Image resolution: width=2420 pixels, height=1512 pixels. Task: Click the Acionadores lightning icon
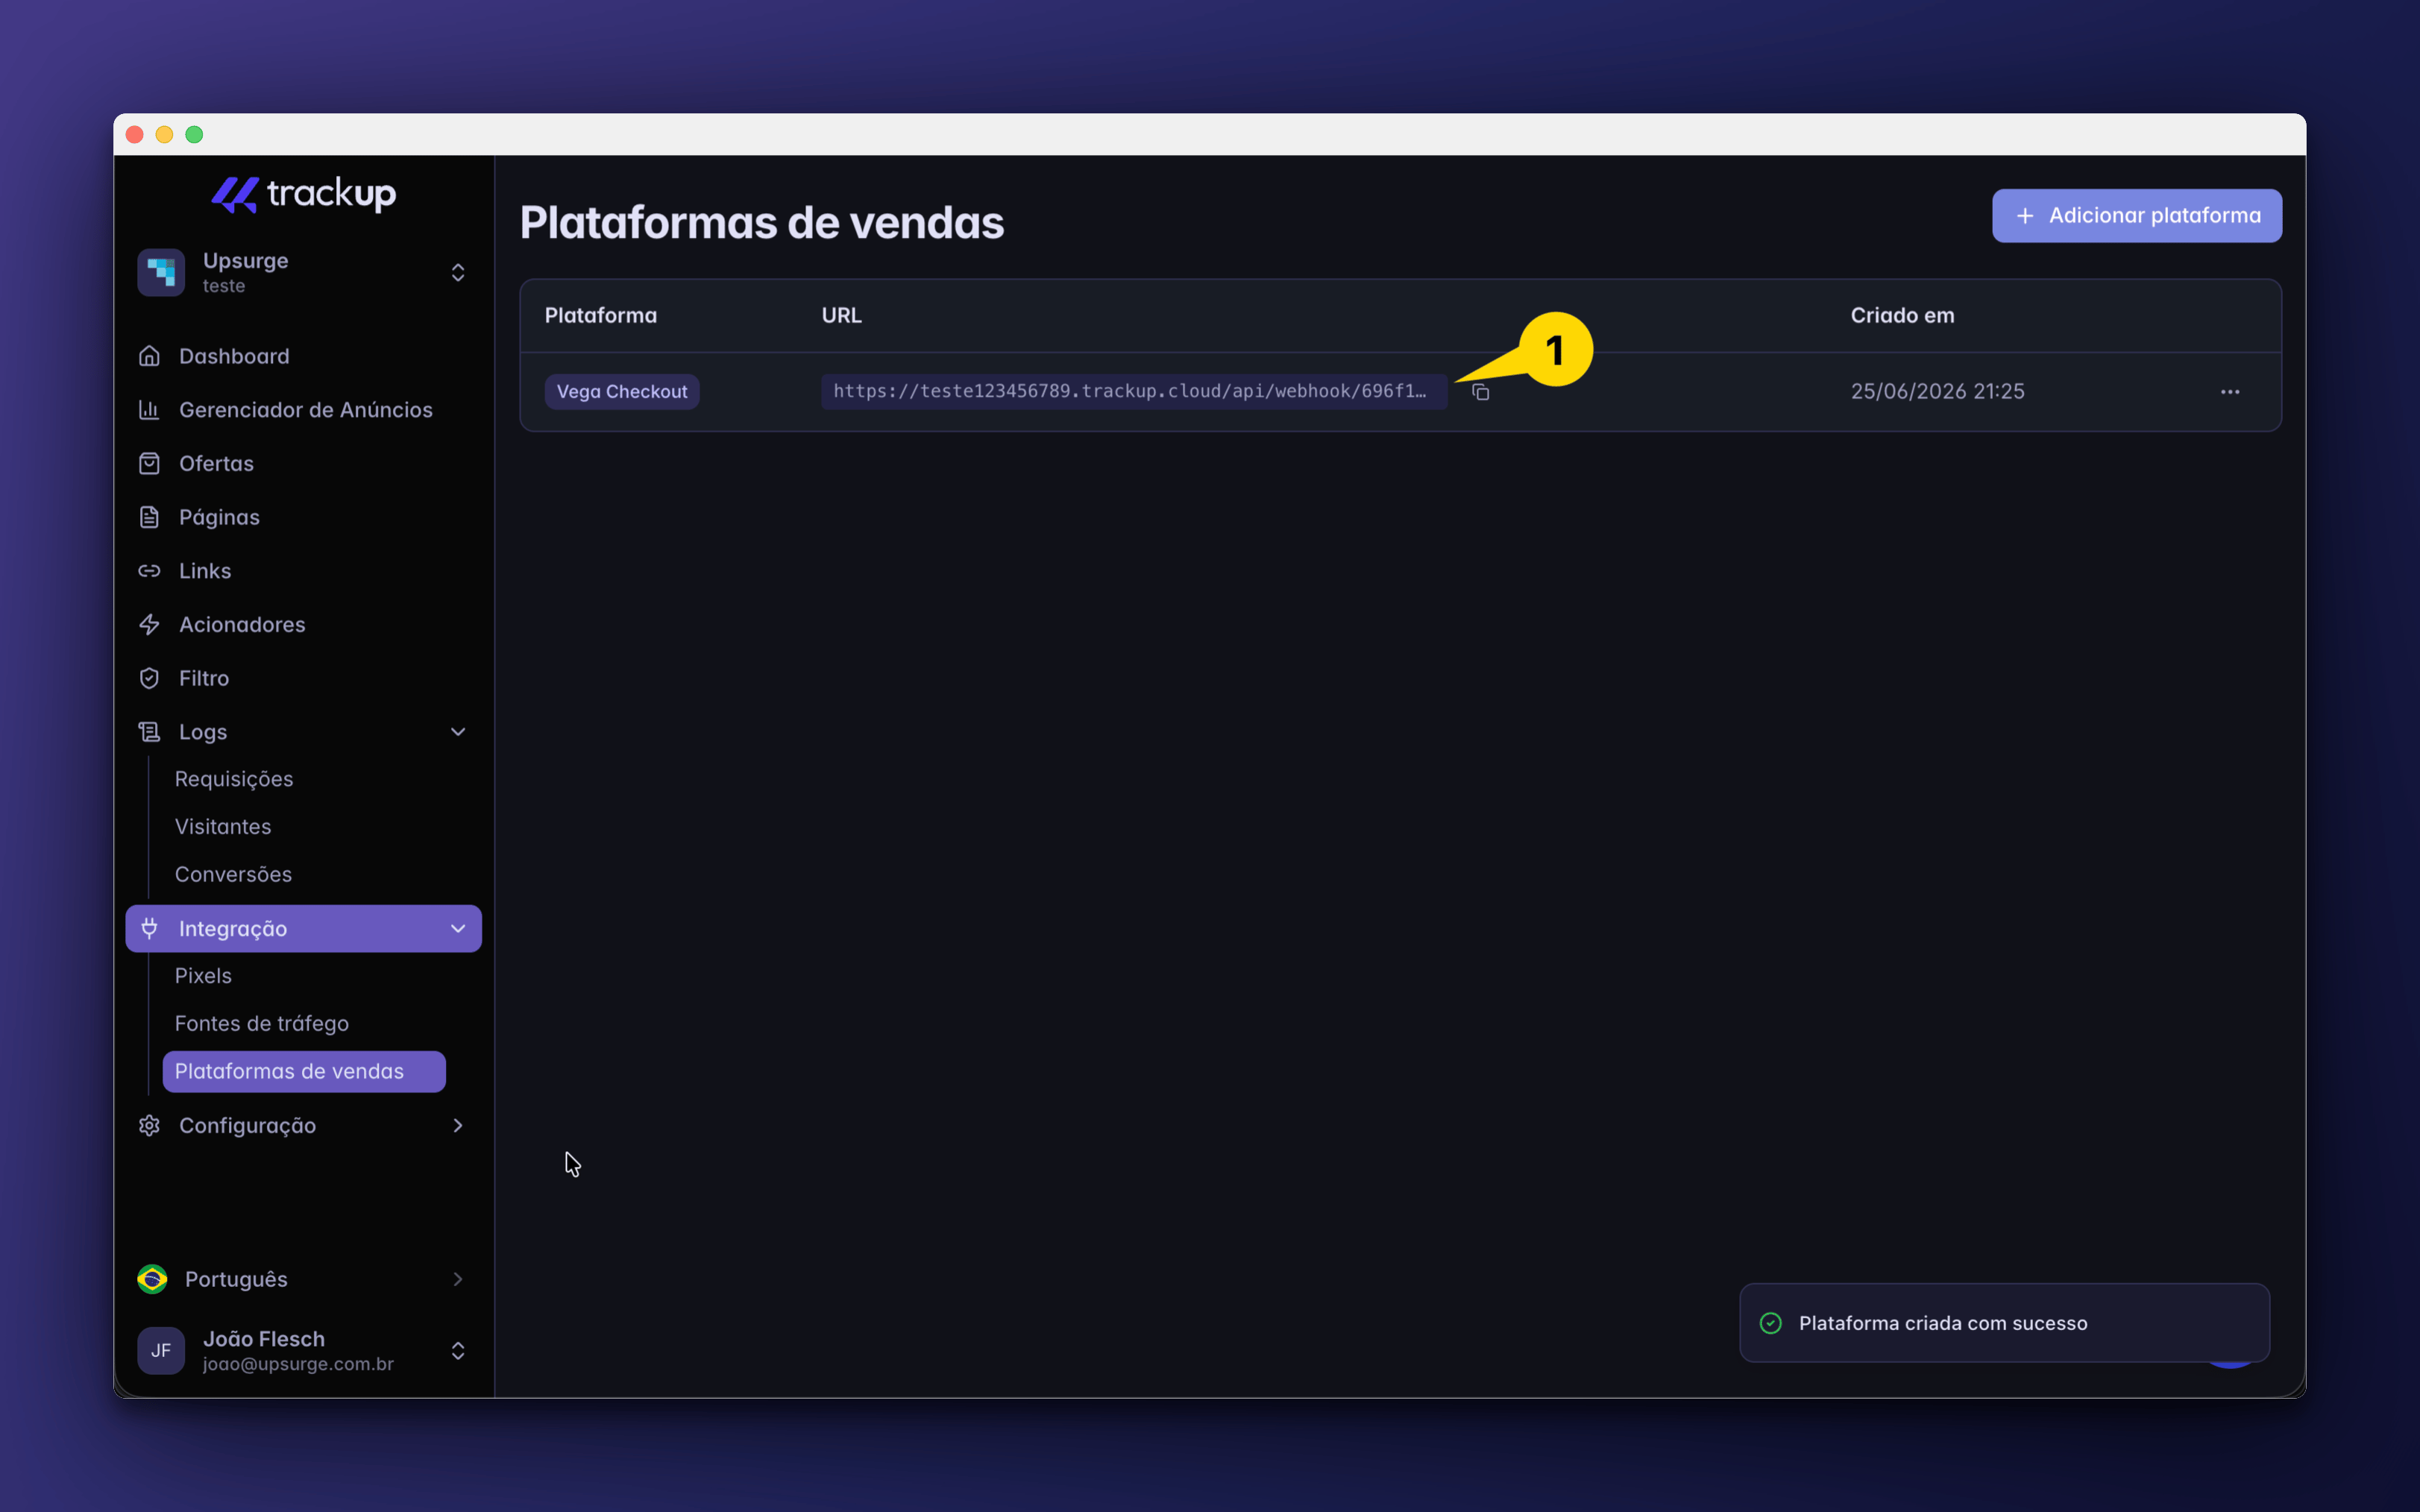point(149,624)
